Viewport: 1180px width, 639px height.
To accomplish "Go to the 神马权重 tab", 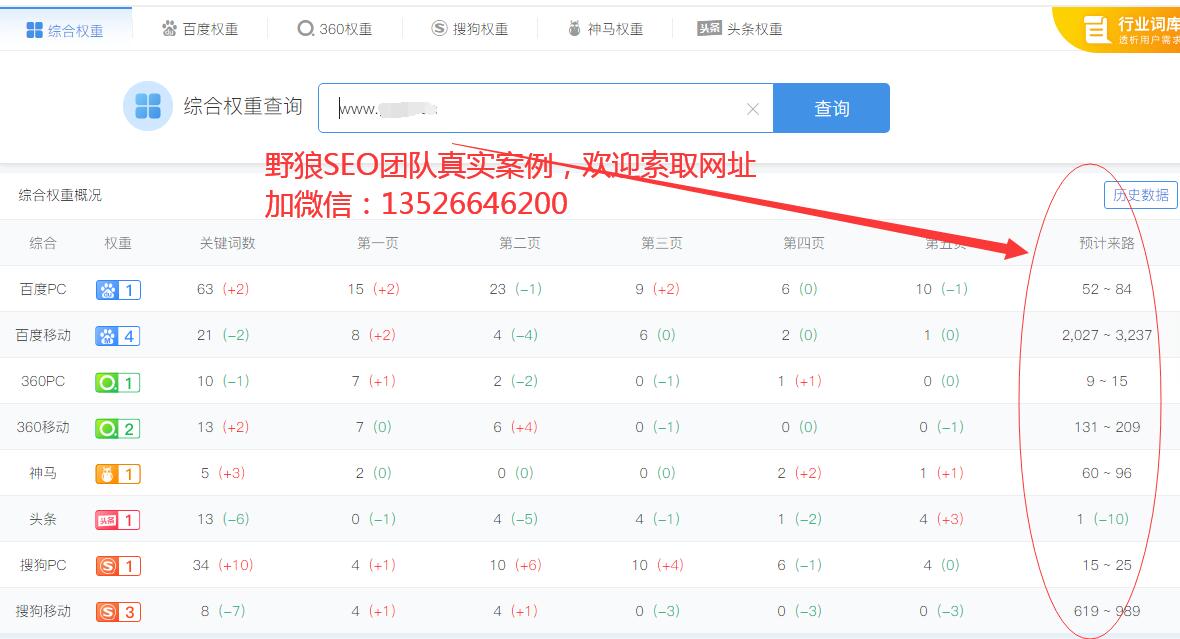I will 605,29.
